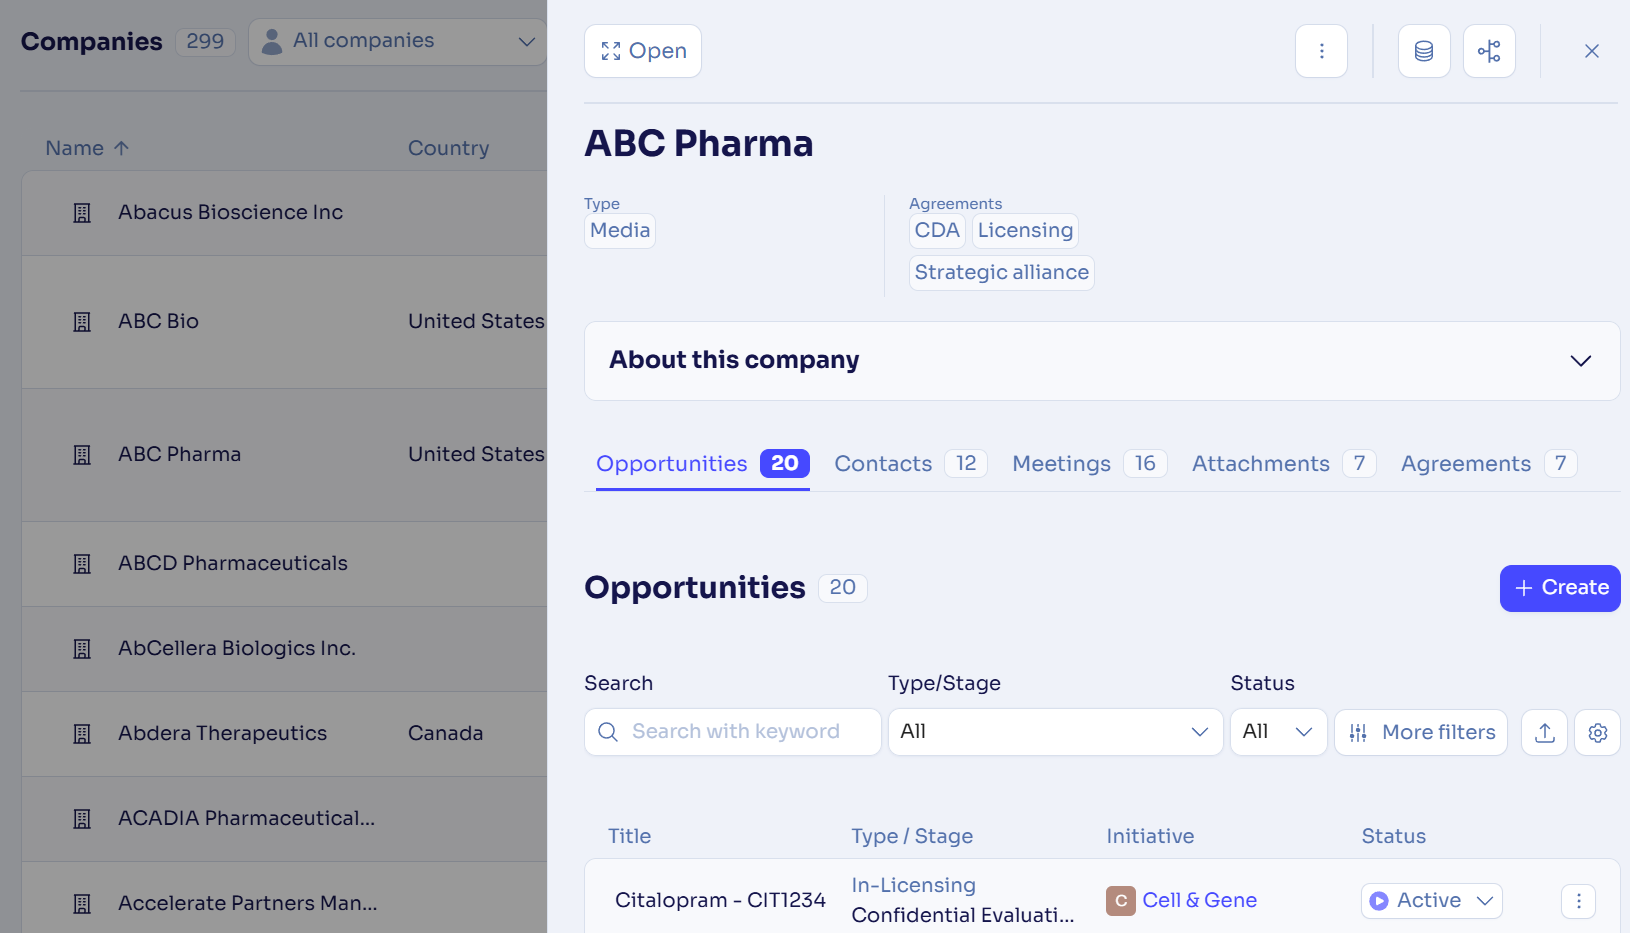This screenshot has width=1630, height=933.
Task: Click the relationship graph icon
Action: click(x=1489, y=51)
